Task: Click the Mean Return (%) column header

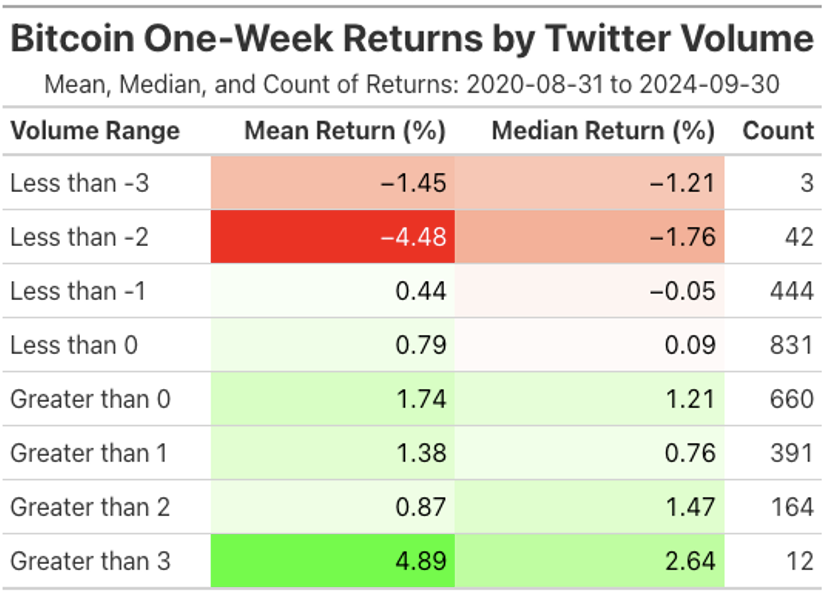Action: point(345,131)
